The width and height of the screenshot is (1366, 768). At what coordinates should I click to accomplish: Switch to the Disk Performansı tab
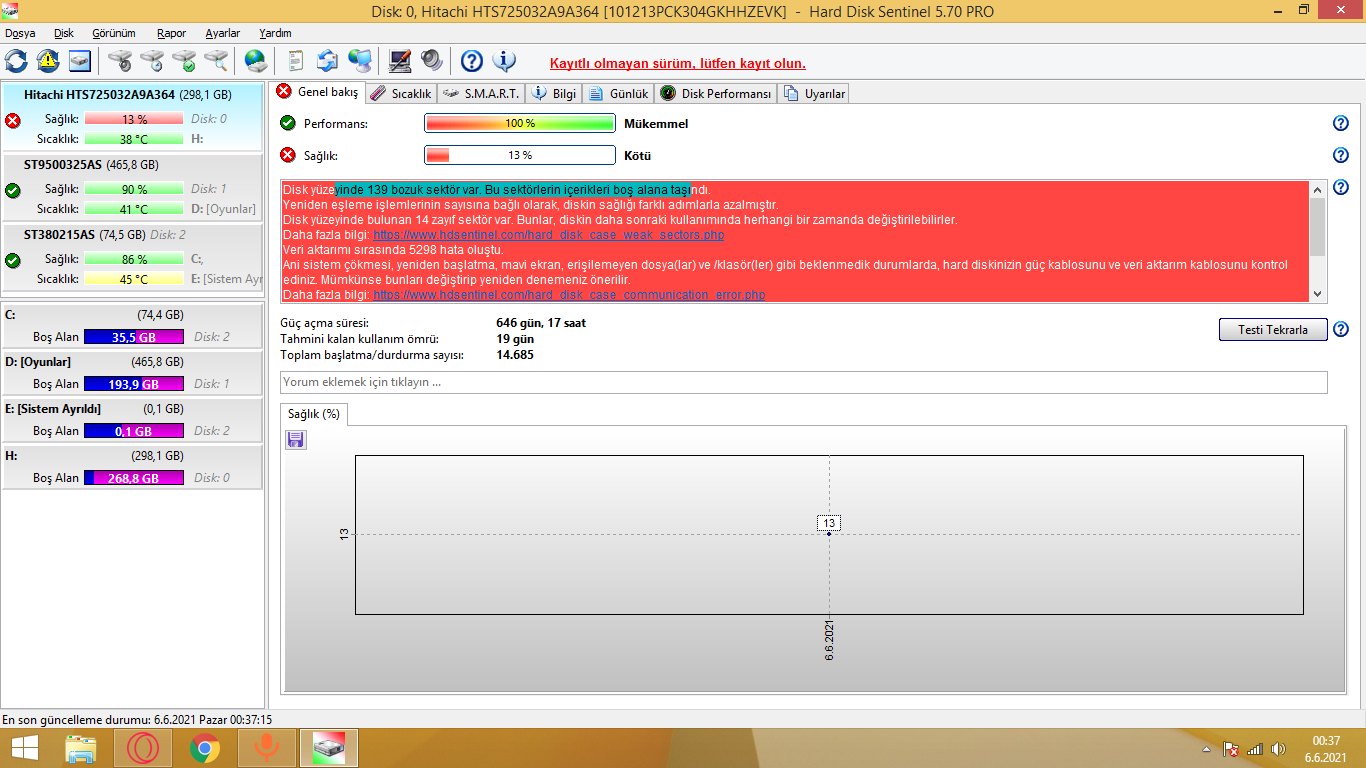click(717, 94)
